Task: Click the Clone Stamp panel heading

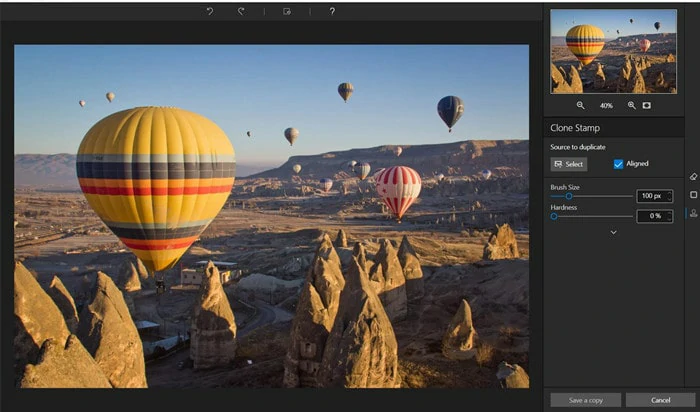Action: point(575,128)
